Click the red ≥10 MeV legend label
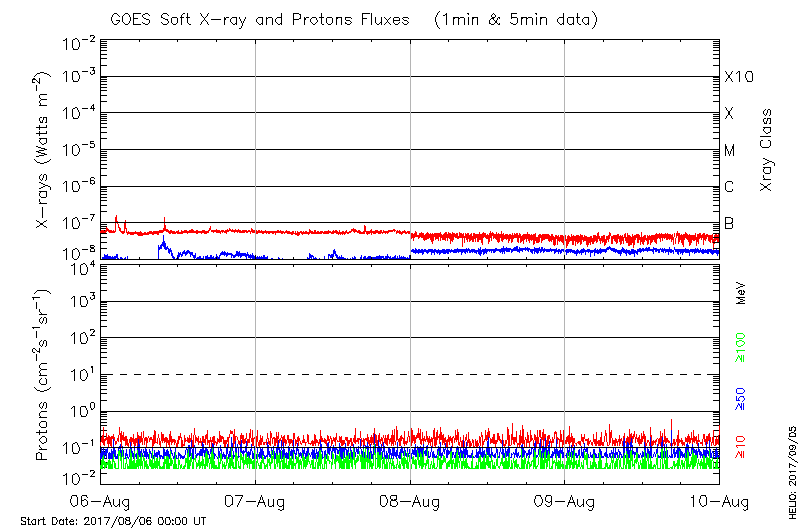The image size is (800, 530). click(741, 447)
